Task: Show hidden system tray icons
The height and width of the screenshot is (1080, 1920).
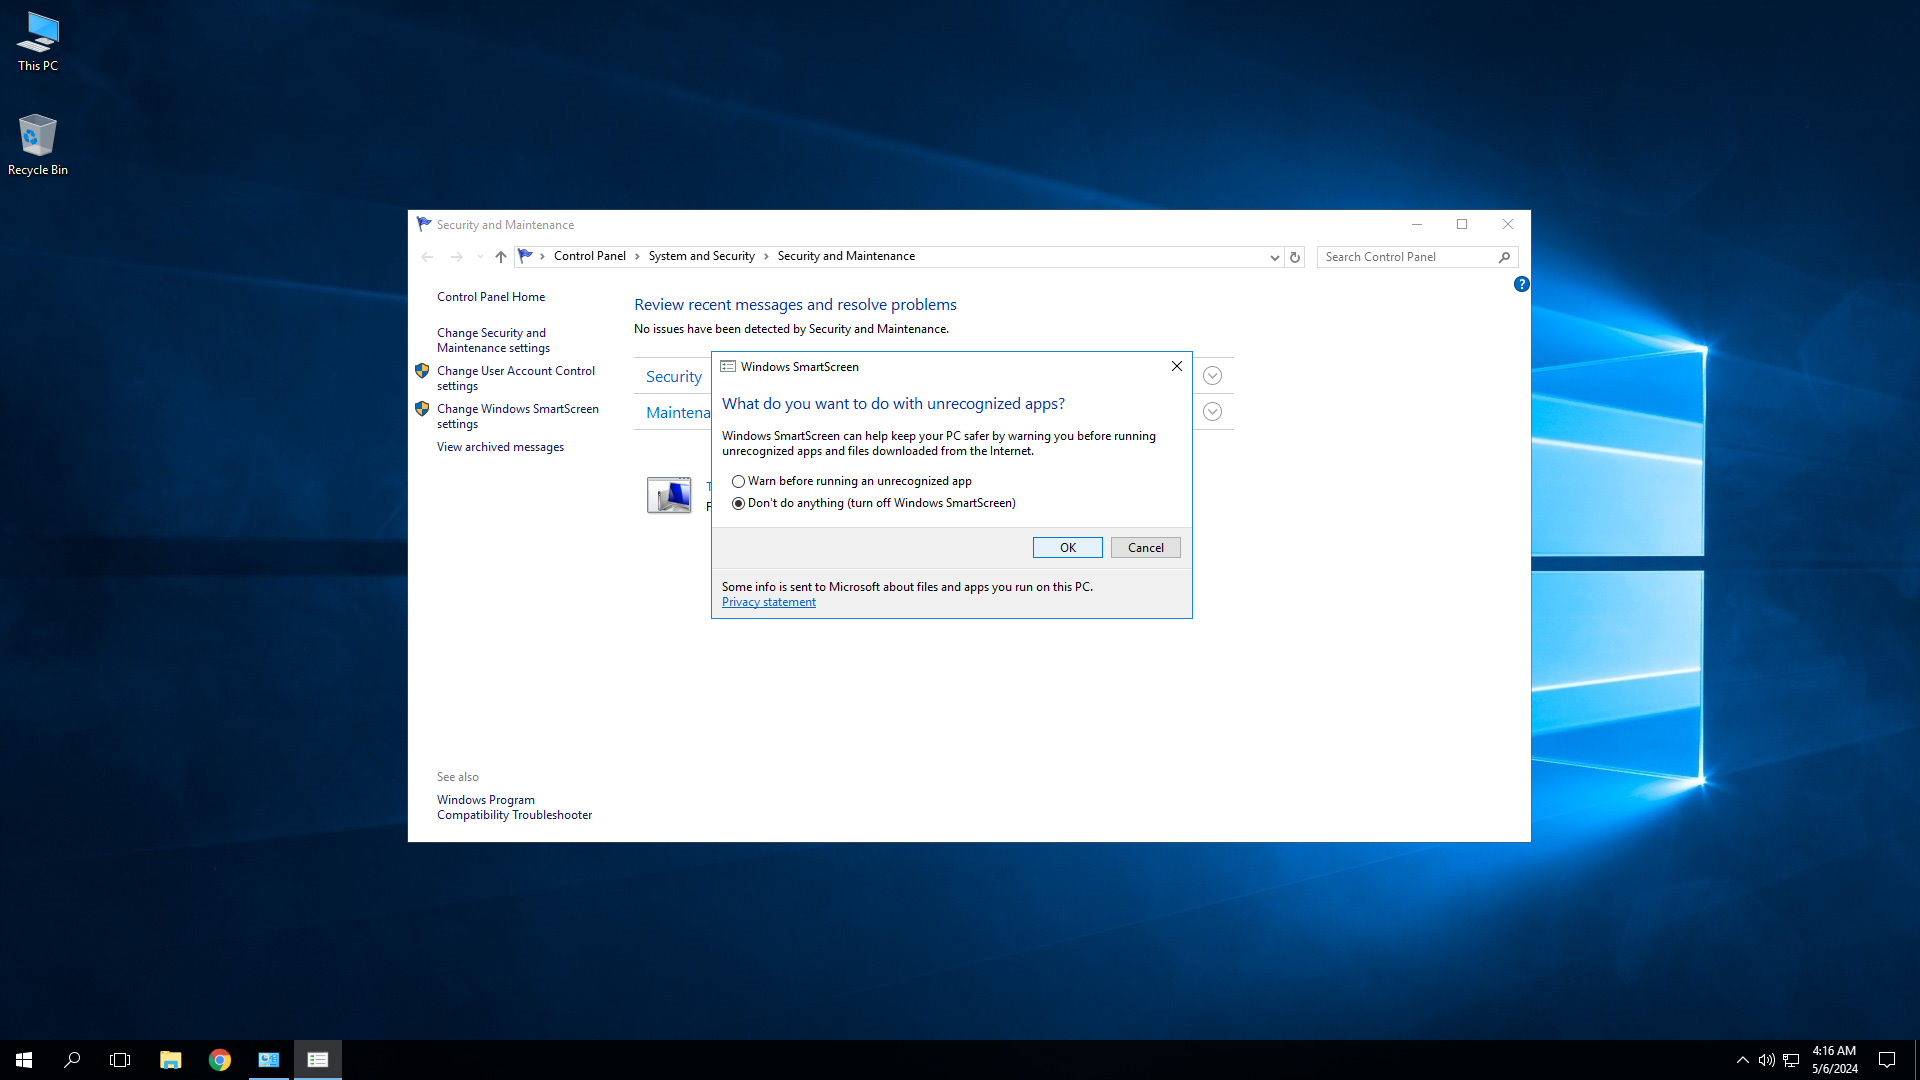Action: coord(1742,1060)
